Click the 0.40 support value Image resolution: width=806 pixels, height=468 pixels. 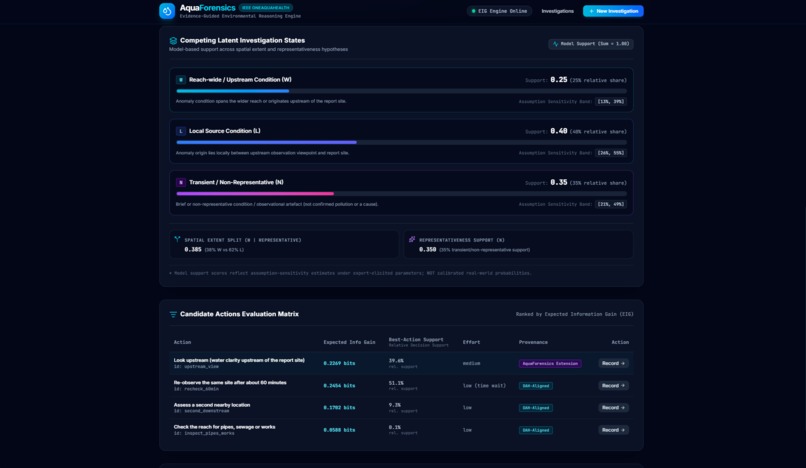click(x=559, y=131)
